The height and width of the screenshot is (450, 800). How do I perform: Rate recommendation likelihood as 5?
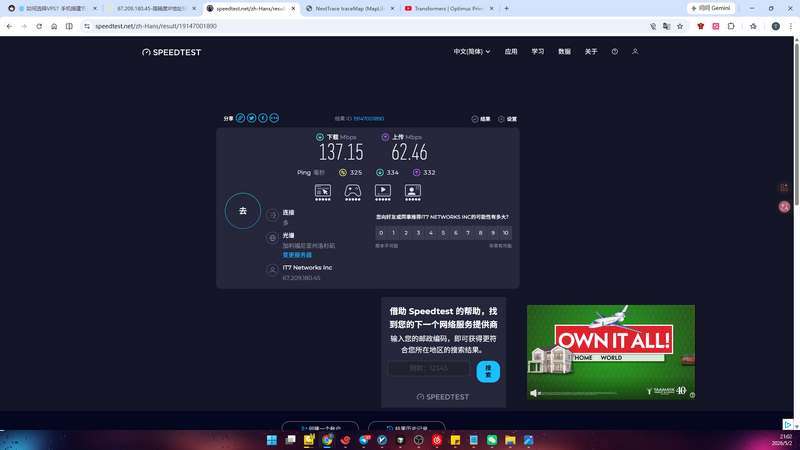(443, 233)
